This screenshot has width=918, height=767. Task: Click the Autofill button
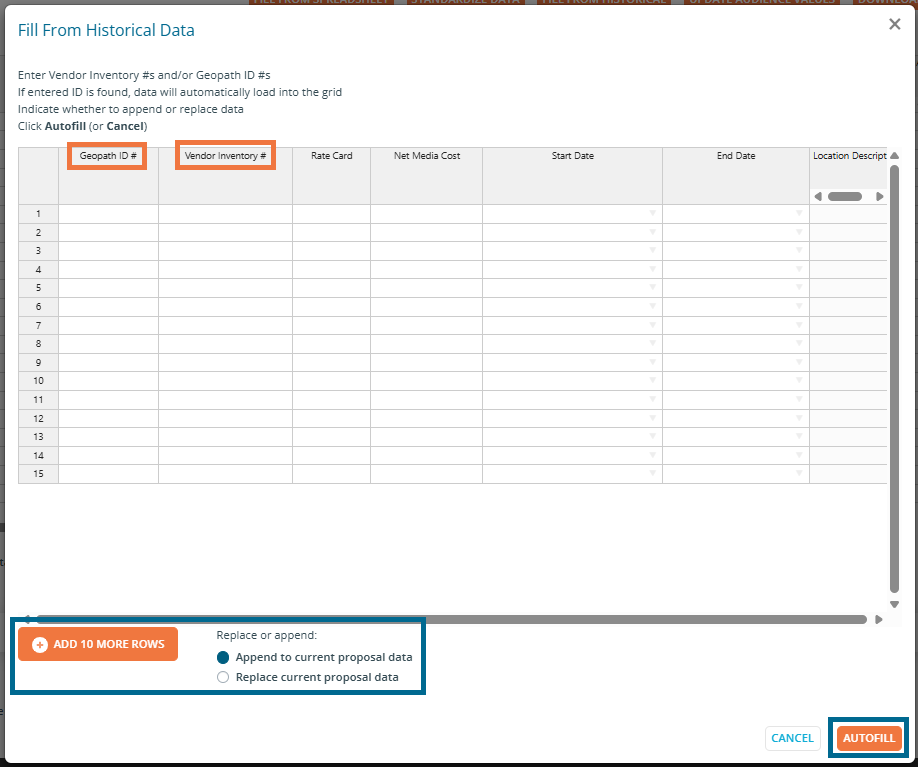point(869,738)
